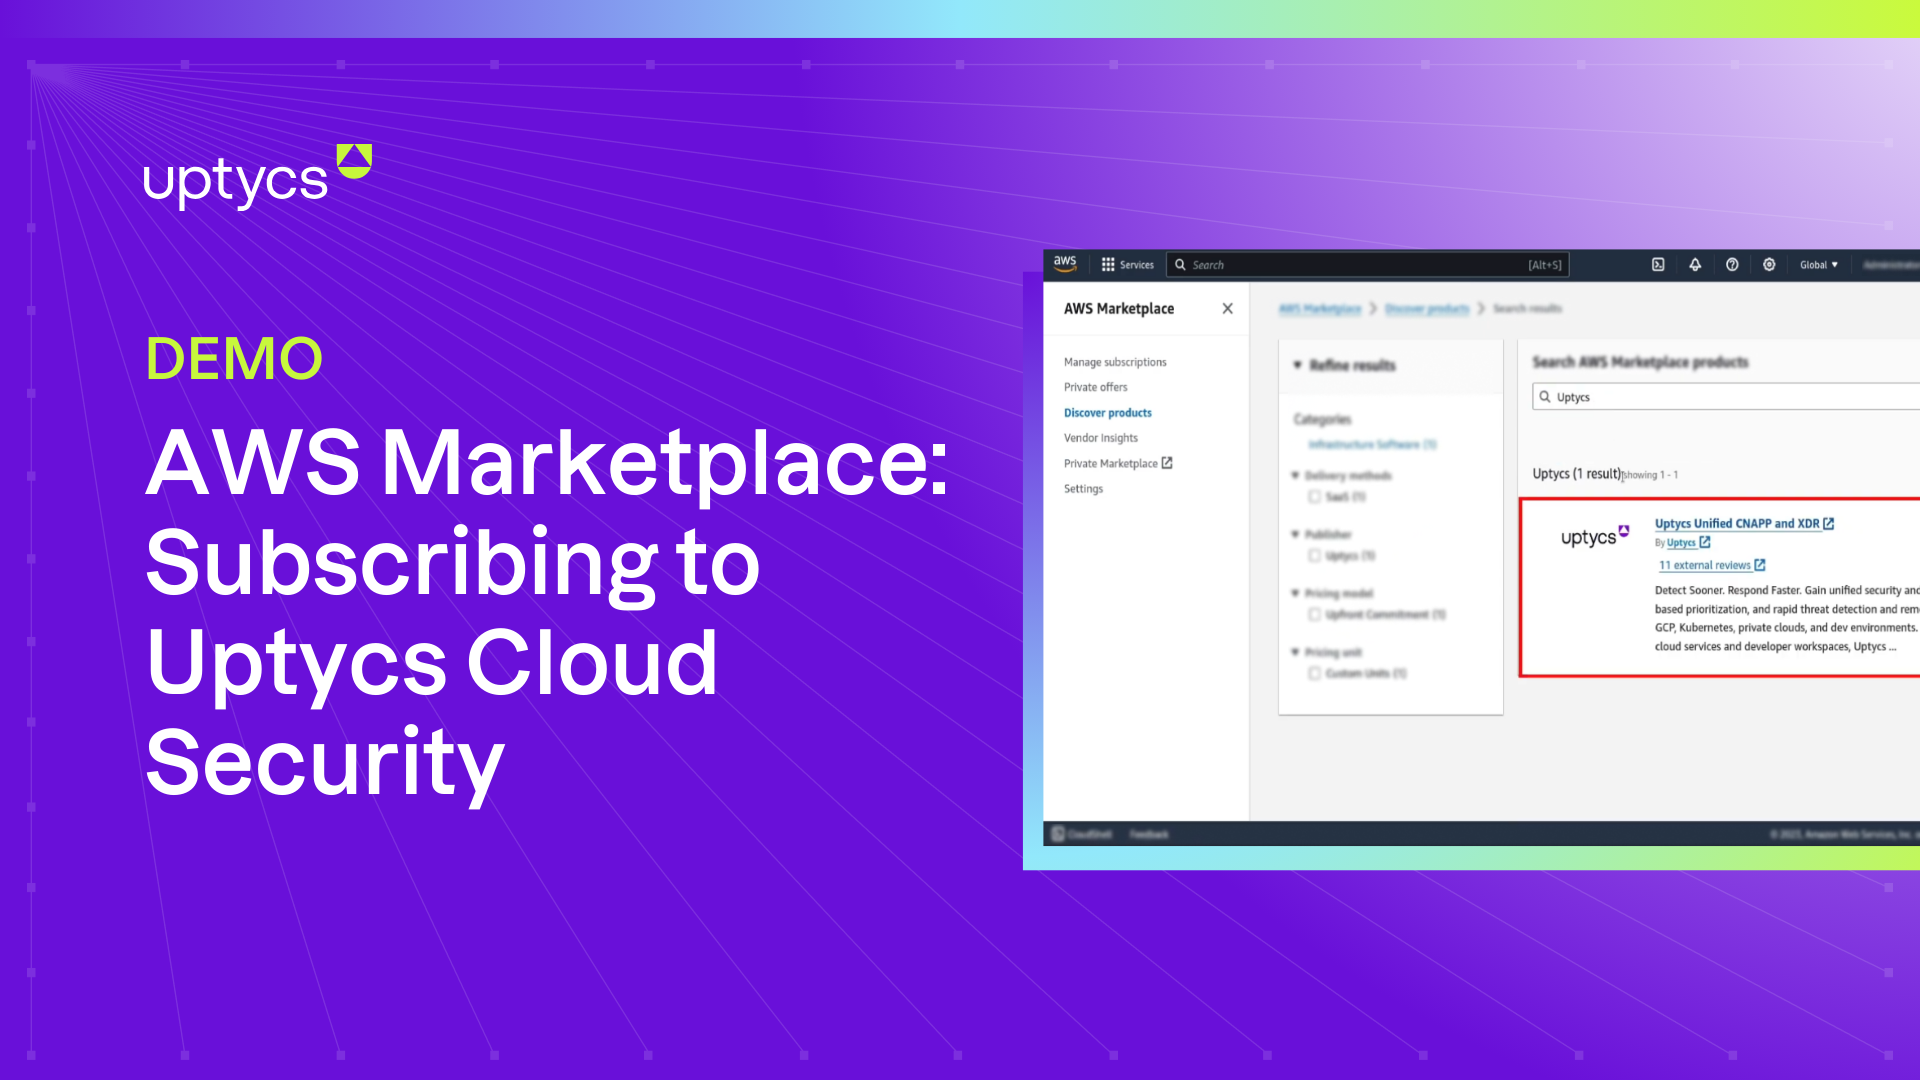1920x1080 pixels.
Task: Toggle the Uptycs publisher filter checkbox
Action: (1315, 555)
